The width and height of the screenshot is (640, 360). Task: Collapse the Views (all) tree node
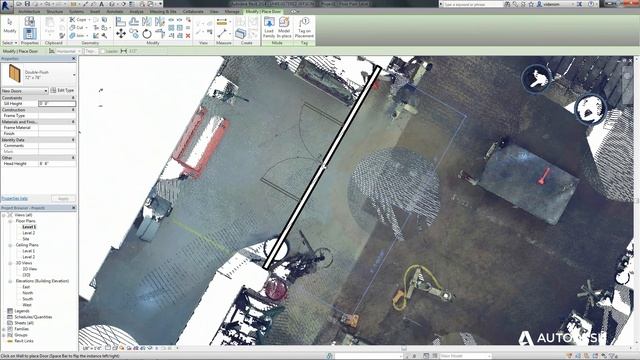4,215
